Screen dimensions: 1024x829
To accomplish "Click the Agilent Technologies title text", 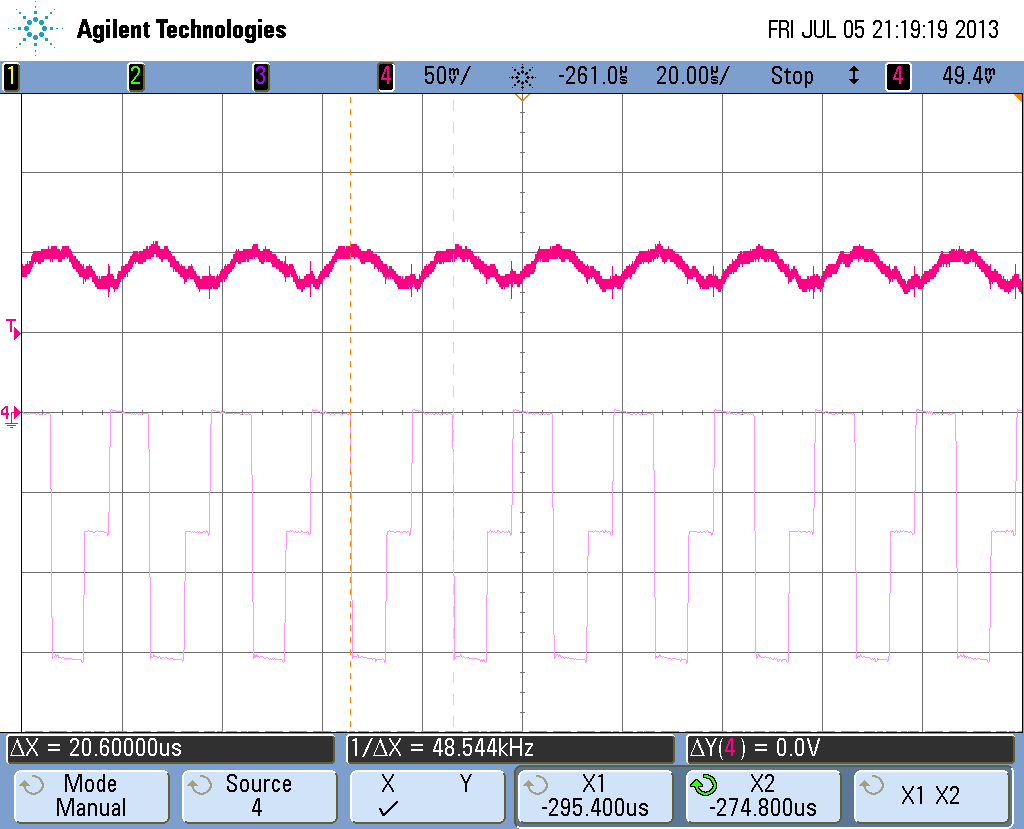I will pos(182,29).
